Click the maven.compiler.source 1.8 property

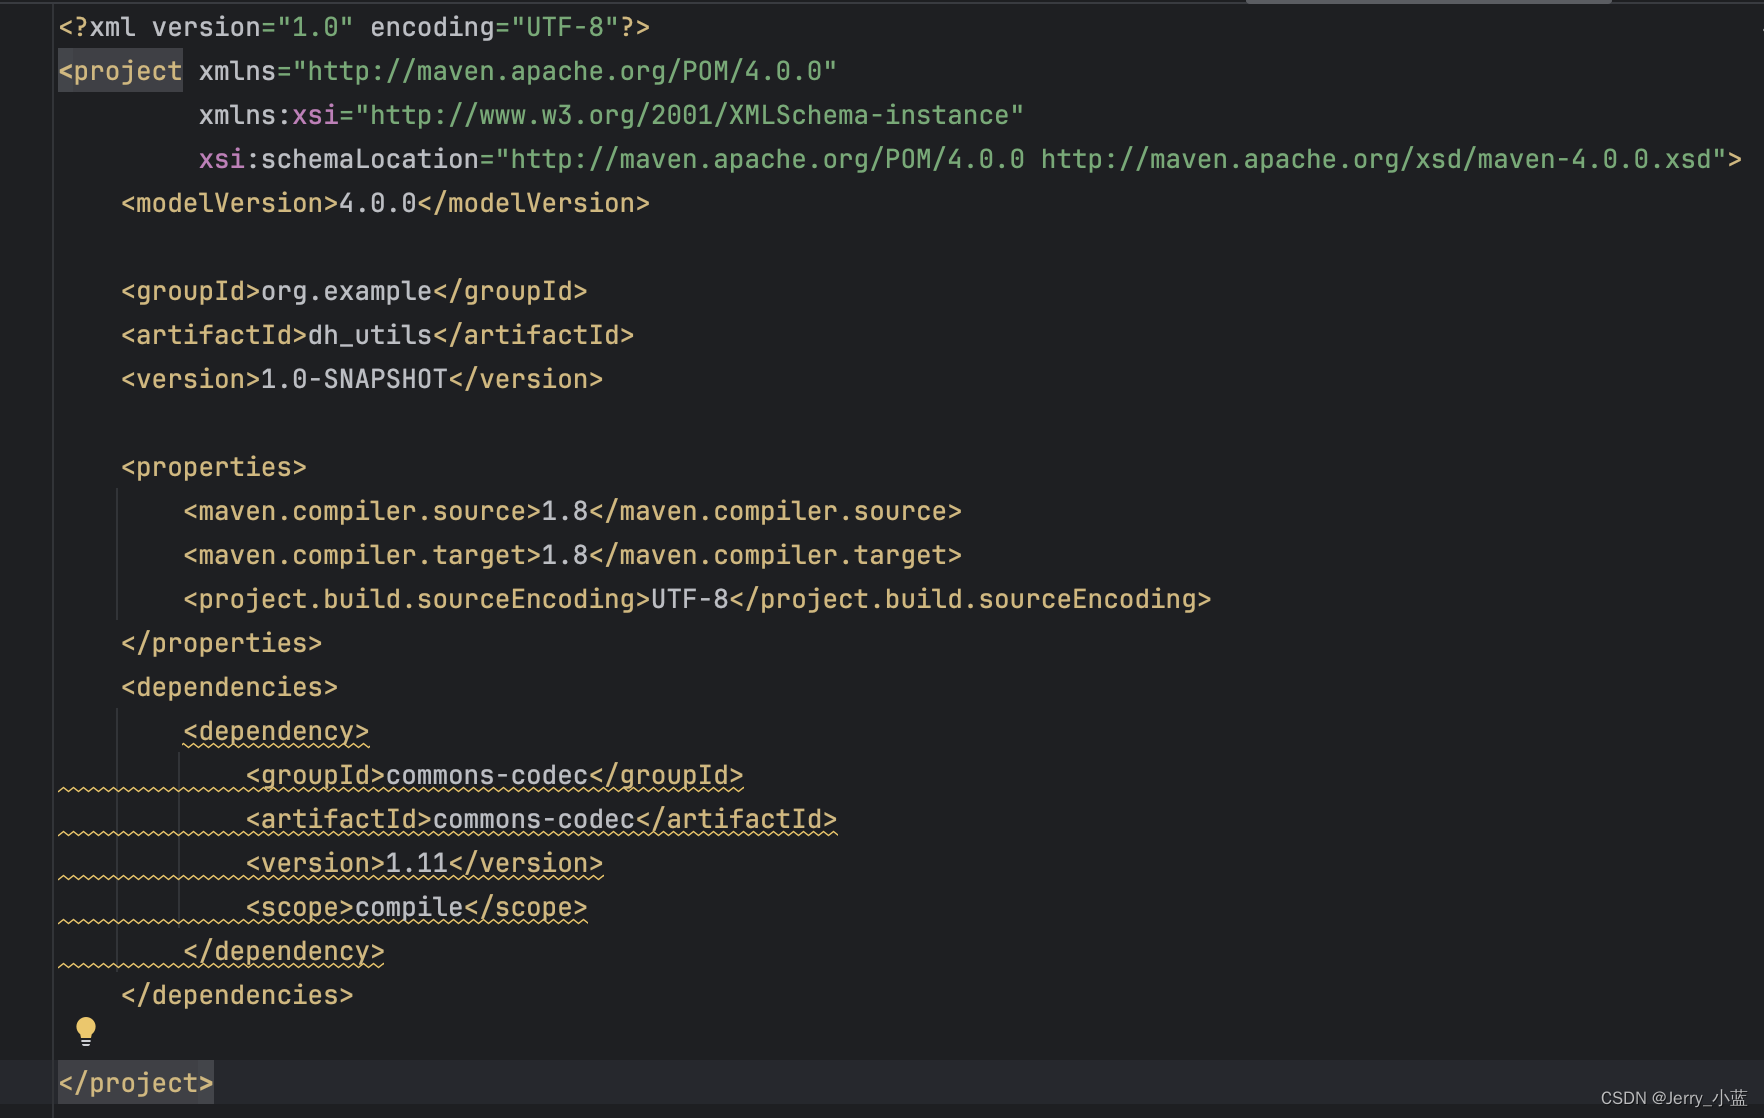pos(572,511)
